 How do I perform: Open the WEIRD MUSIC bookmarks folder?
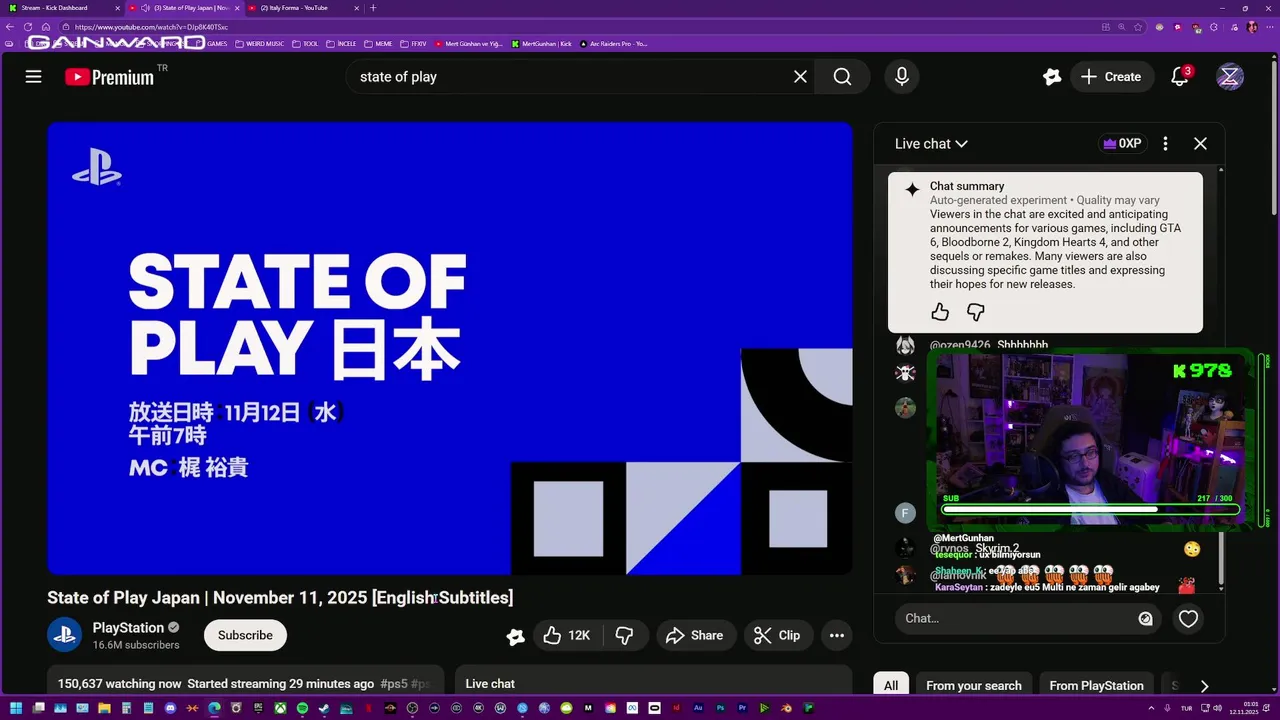click(x=259, y=44)
